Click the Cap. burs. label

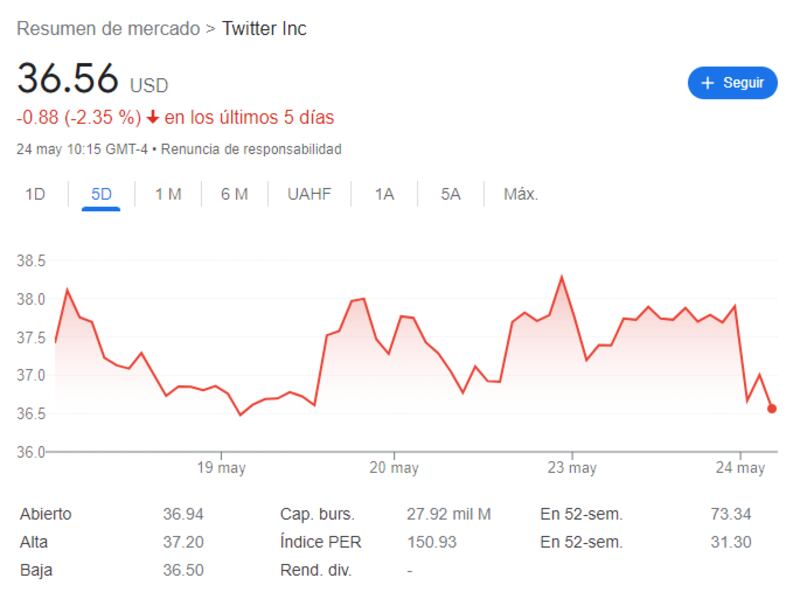tap(318, 514)
